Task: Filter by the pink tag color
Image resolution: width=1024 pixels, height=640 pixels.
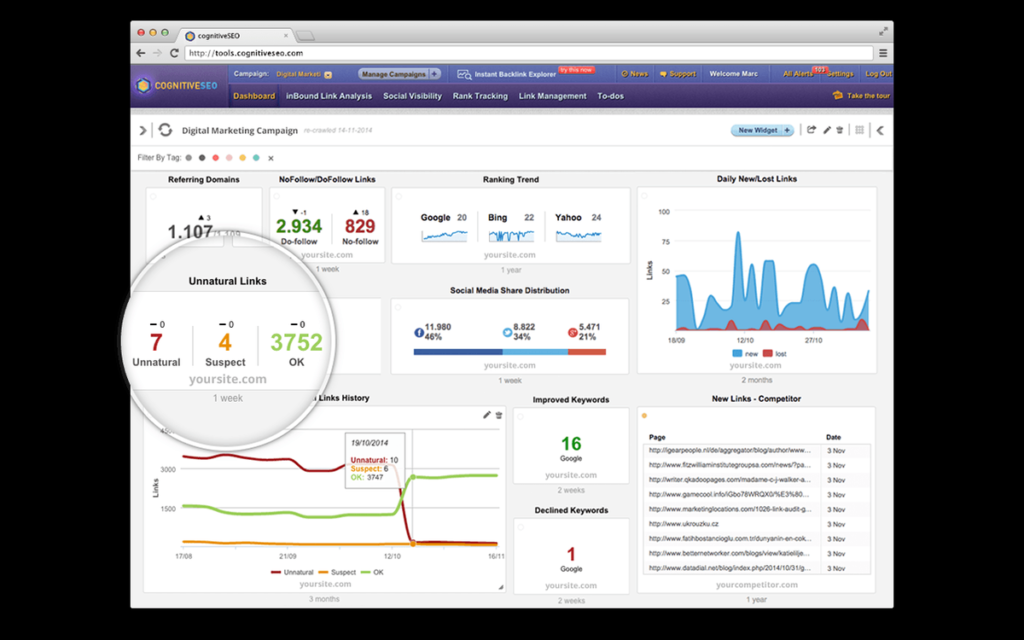Action: [x=229, y=158]
